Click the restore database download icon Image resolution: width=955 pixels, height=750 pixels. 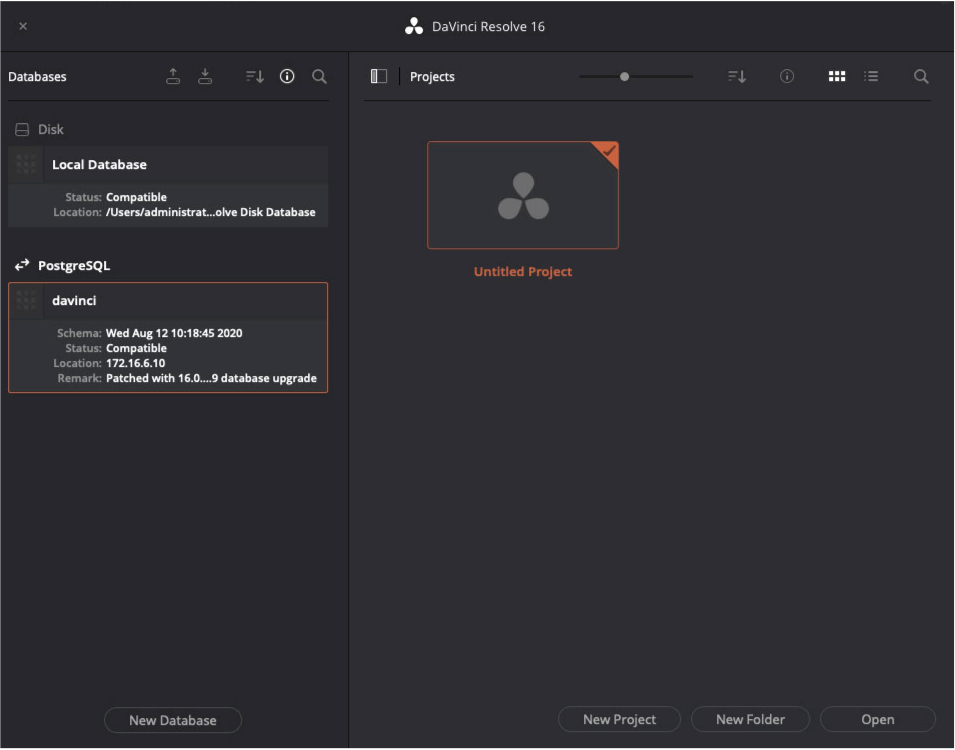coord(205,76)
